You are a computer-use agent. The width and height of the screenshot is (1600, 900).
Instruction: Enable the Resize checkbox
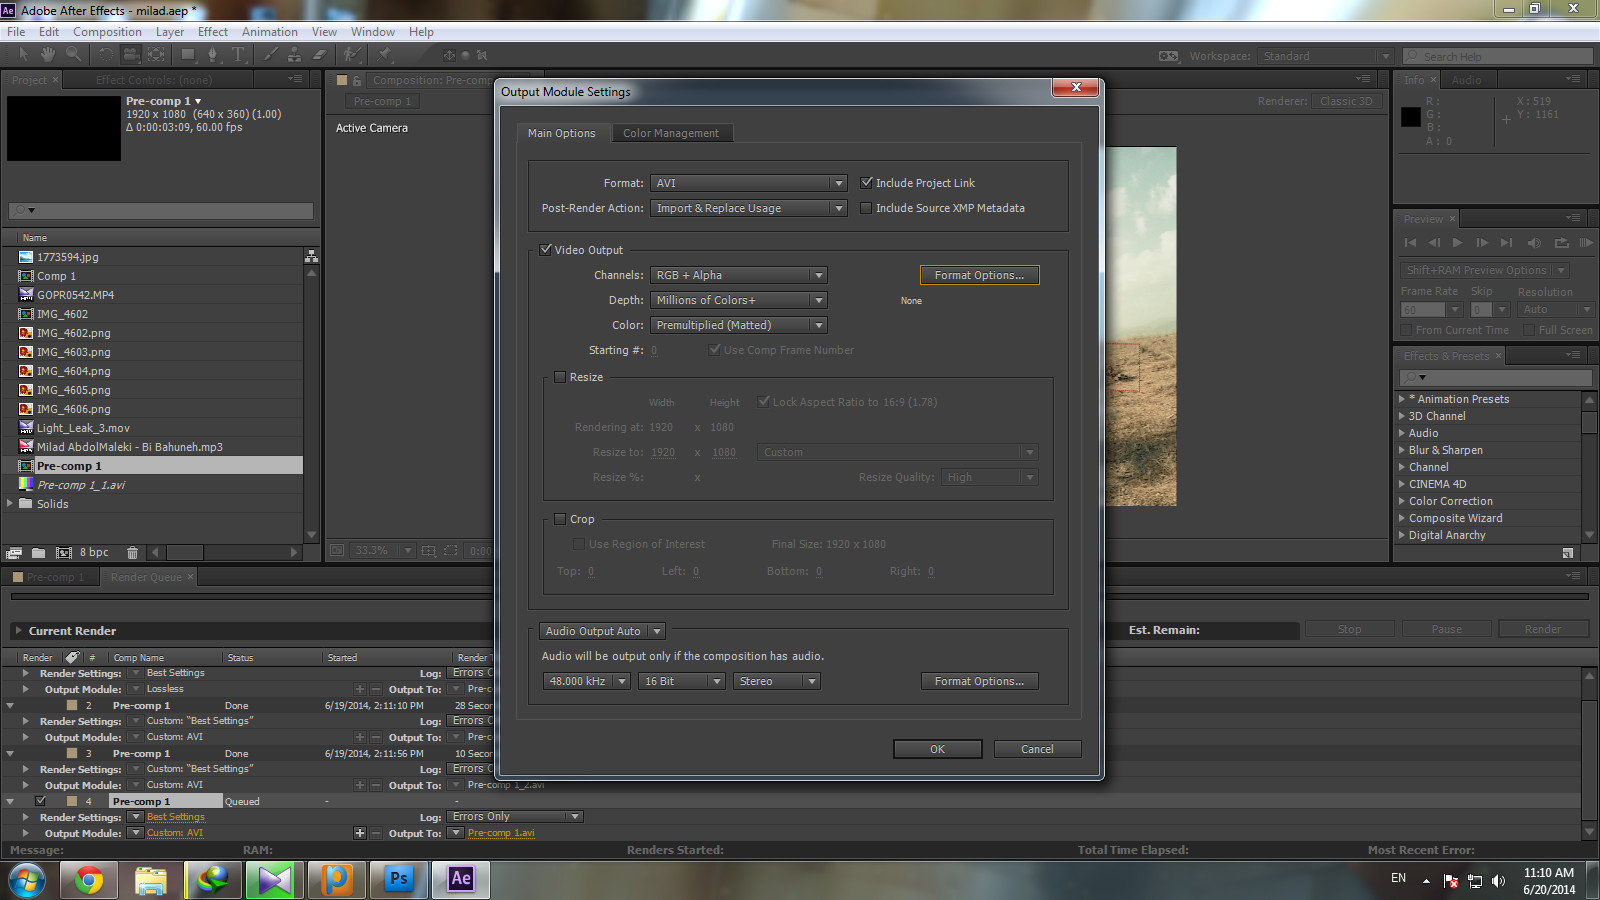(560, 377)
